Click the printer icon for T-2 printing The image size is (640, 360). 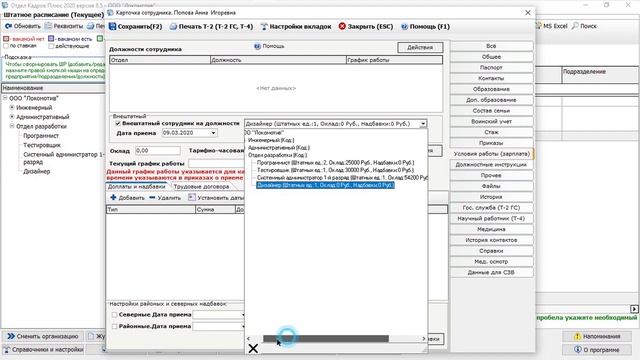173,27
